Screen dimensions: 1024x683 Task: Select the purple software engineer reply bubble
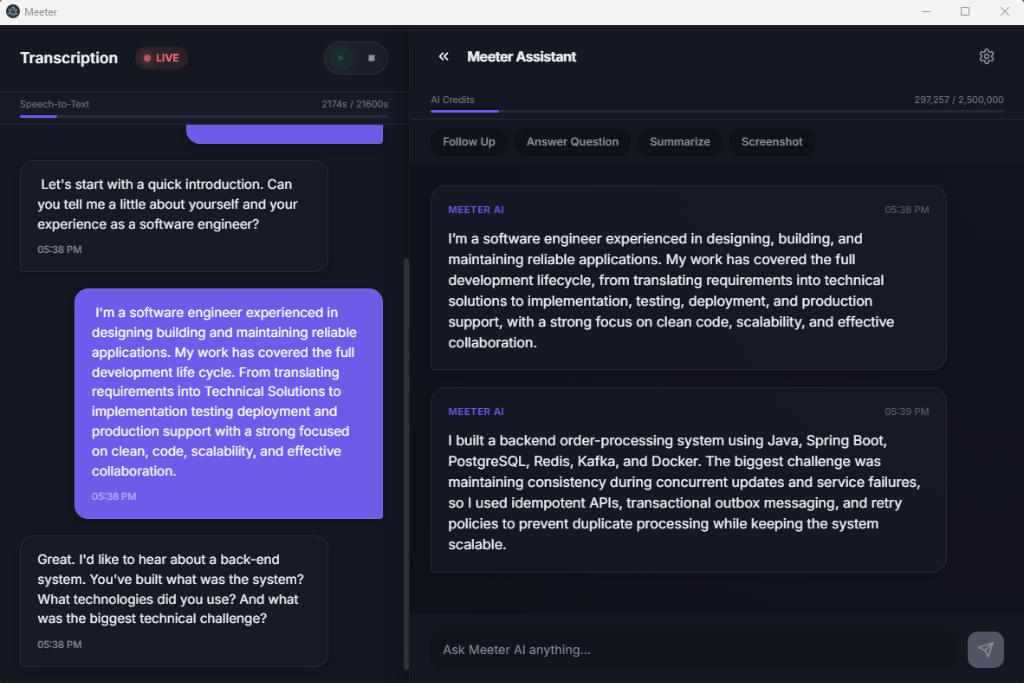[229, 404]
